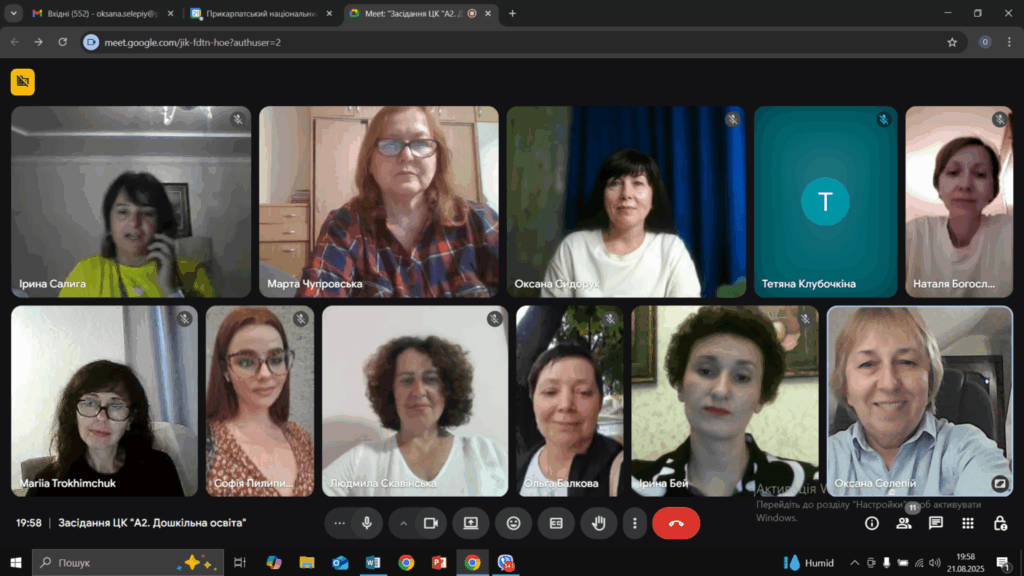Toggle closed captions in Meet
Image resolution: width=1024 pixels, height=576 pixels.
tap(556, 523)
